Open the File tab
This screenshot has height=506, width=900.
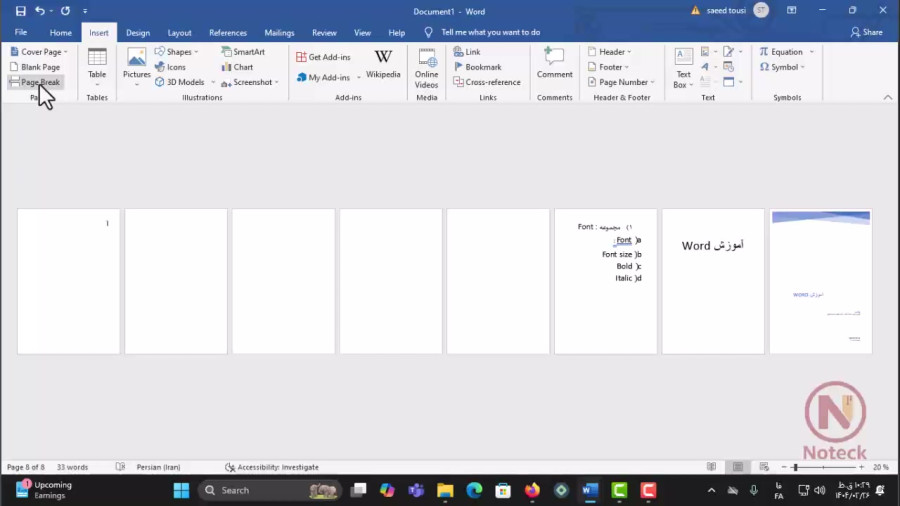[21, 33]
